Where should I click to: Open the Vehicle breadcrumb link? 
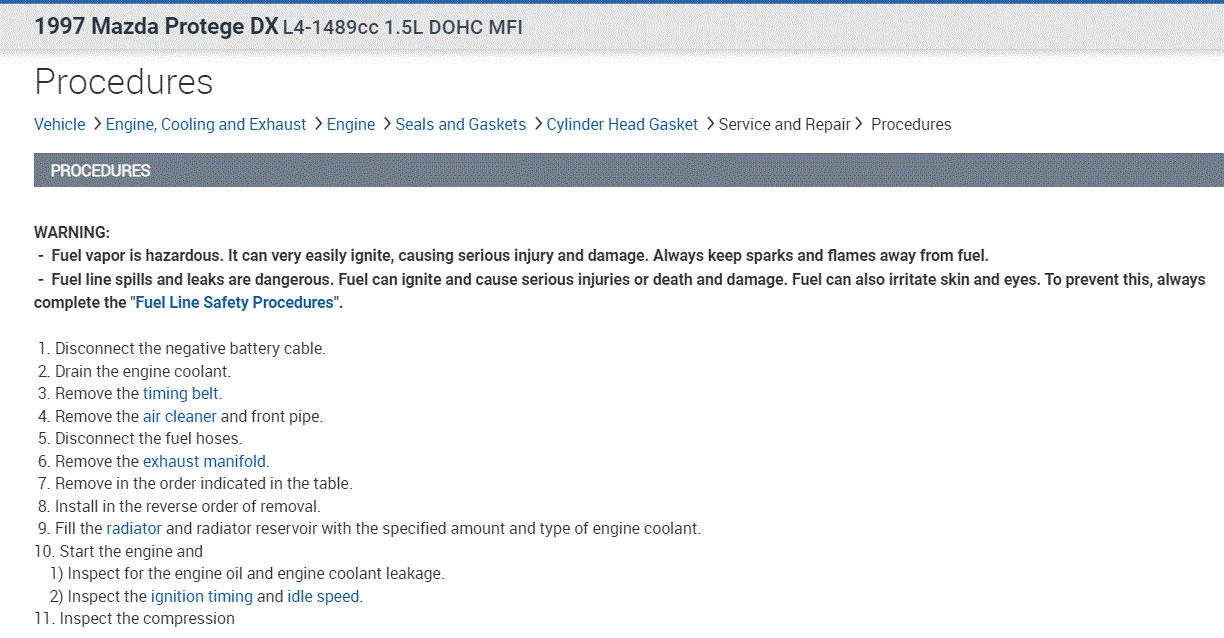[x=59, y=125]
